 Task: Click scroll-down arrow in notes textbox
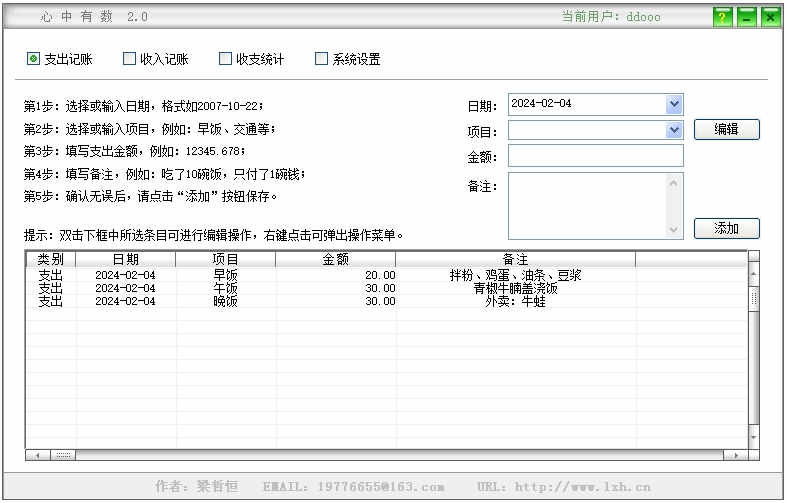pos(674,229)
